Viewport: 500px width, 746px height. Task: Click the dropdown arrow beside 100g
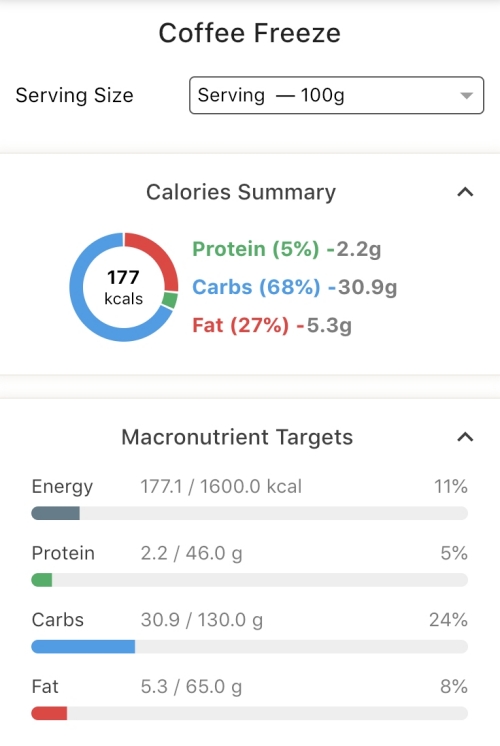(467, 96)
